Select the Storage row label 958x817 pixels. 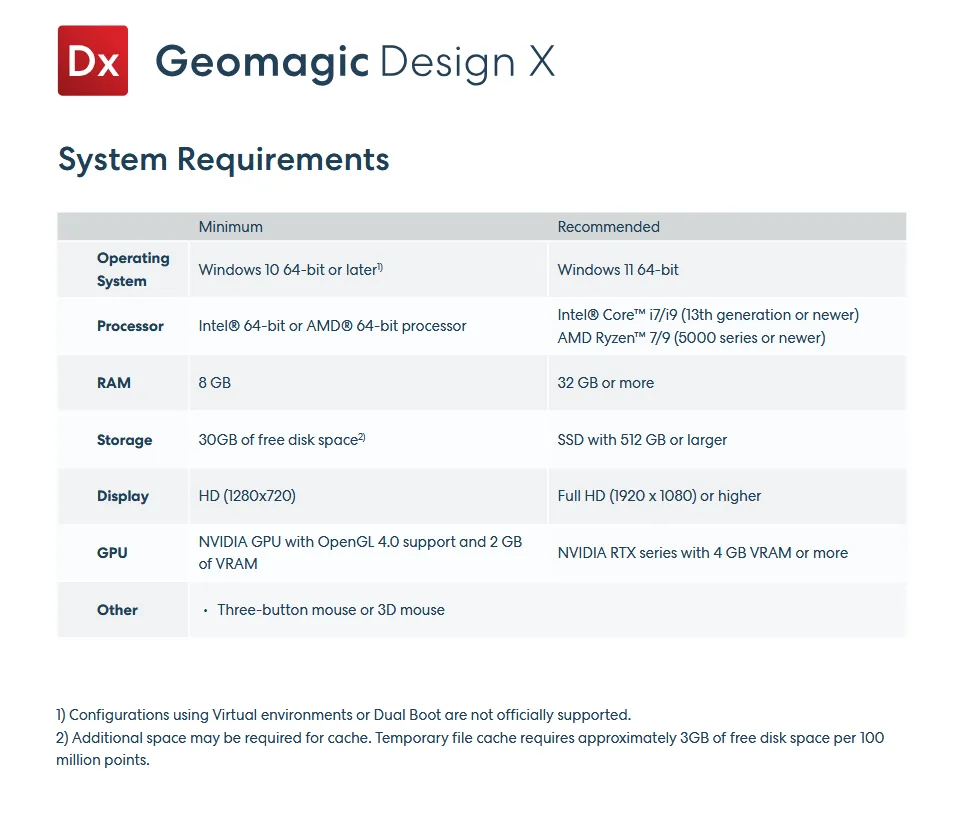tap(124, 440)
